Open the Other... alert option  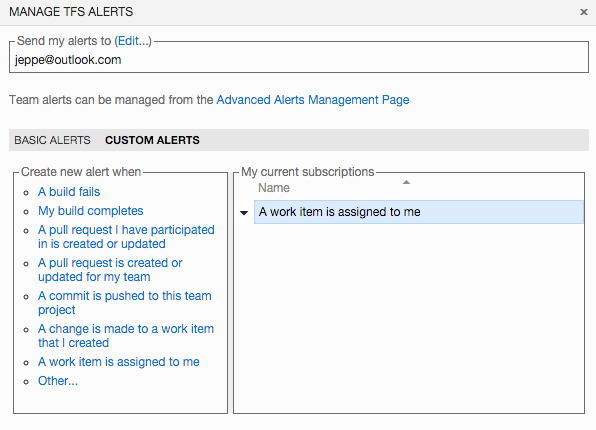(58, 381)
